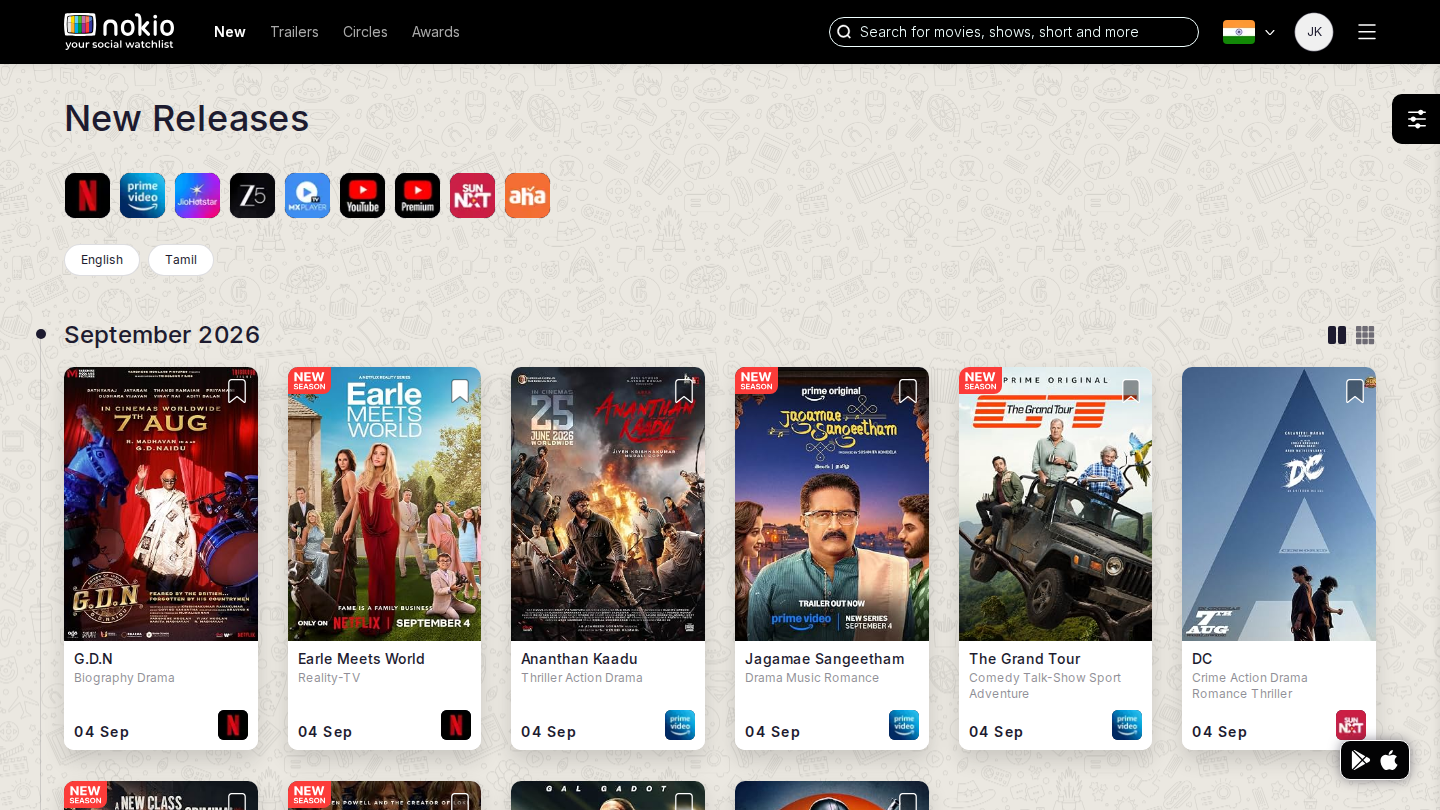Switch to two-column large view
Image resolution: width=1440 pixels, height=810 pixels.
(x=1337, y=335)
